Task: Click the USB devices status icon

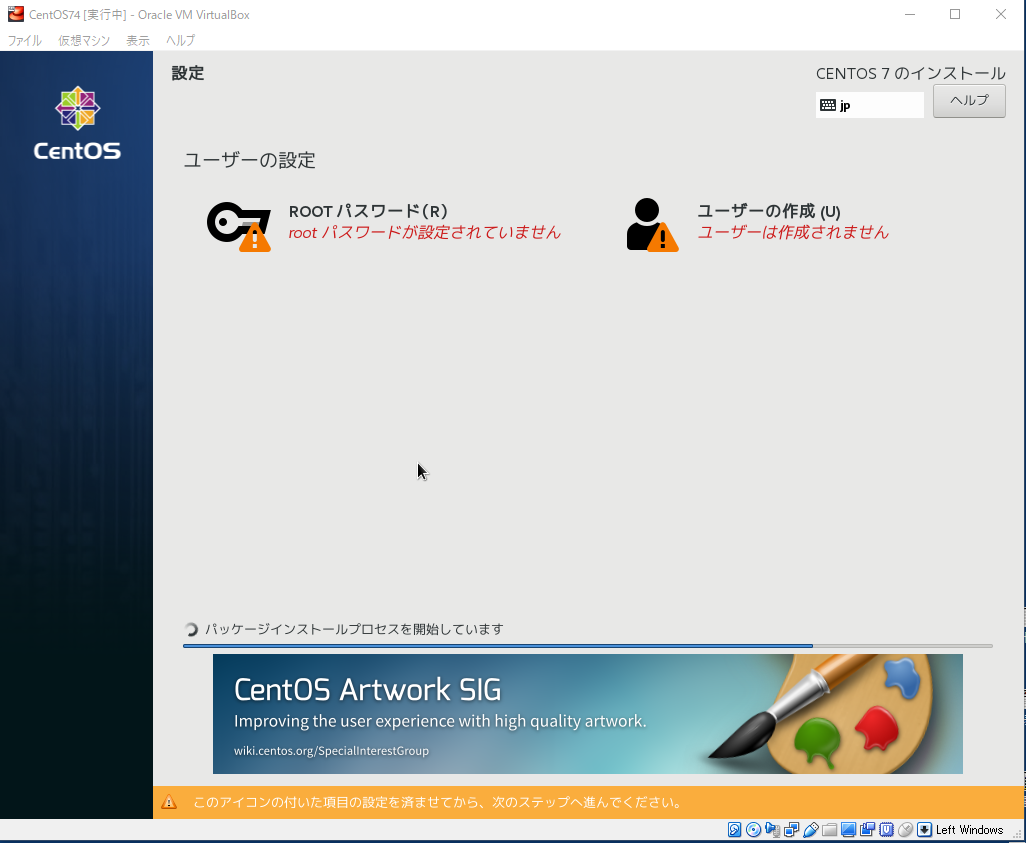Action: point(810,830)
